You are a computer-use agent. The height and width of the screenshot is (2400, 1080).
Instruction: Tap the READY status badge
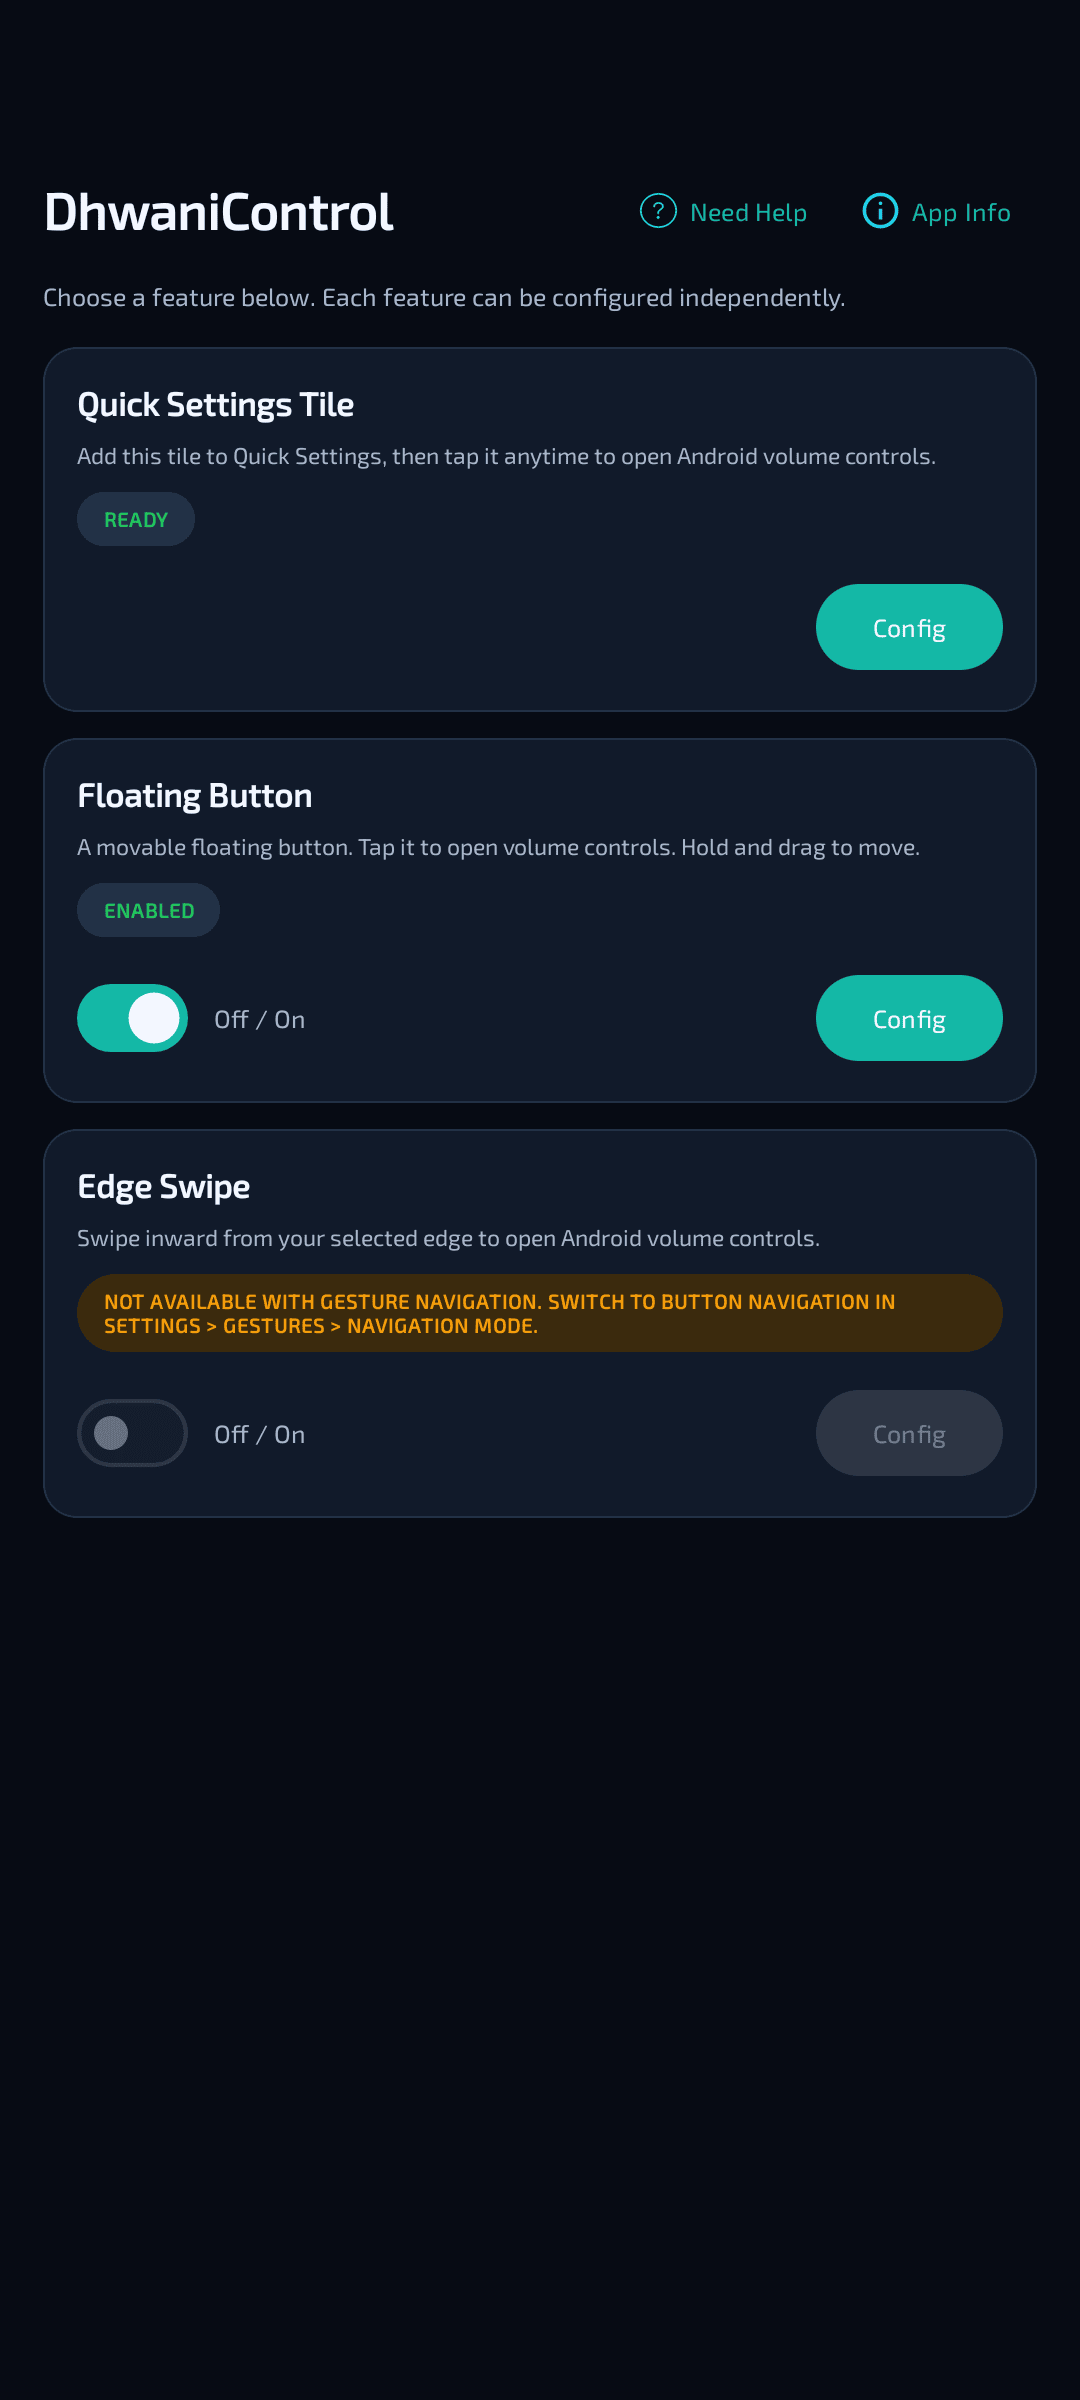coord(136,519)
